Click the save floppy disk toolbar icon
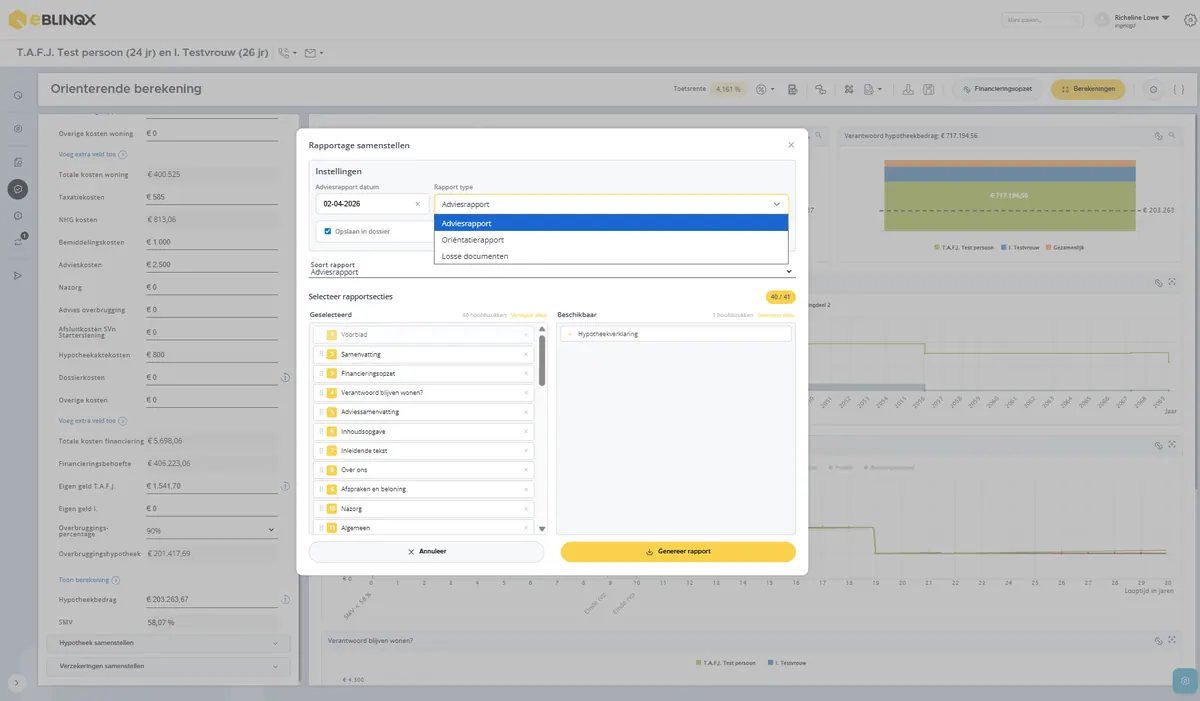Viewport: 1200px width, 701px height. pos(929,89)
